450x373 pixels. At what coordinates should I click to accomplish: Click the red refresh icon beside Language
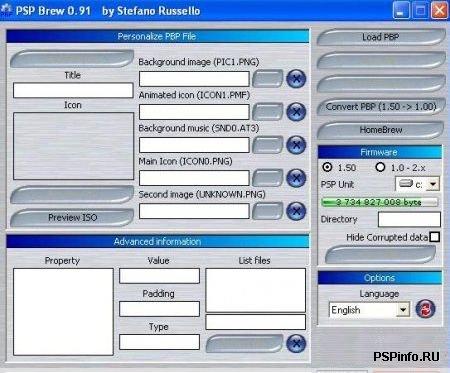click(x=425, y=309)
